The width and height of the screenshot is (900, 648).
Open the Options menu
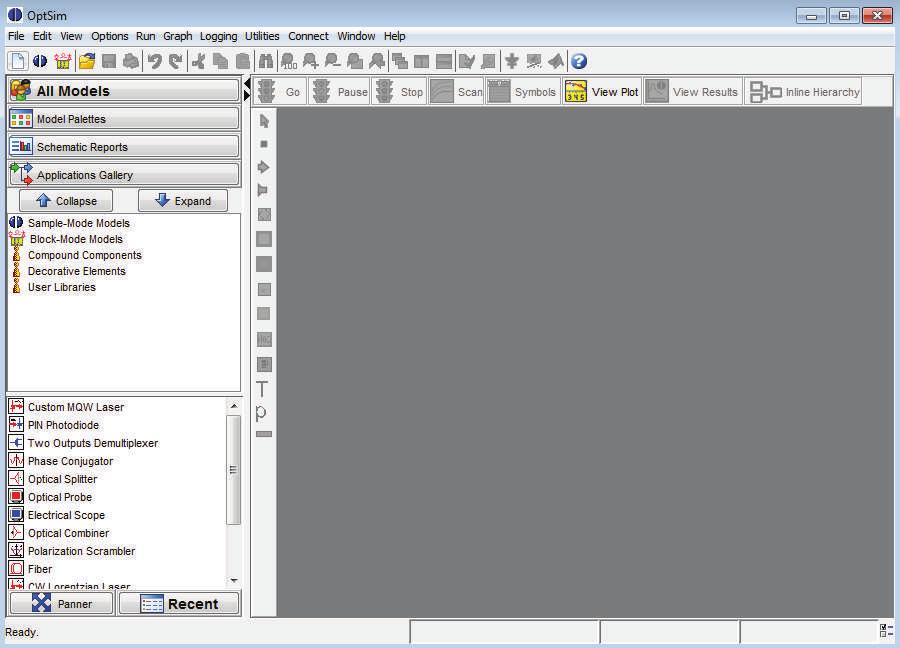tap(110, 36)
